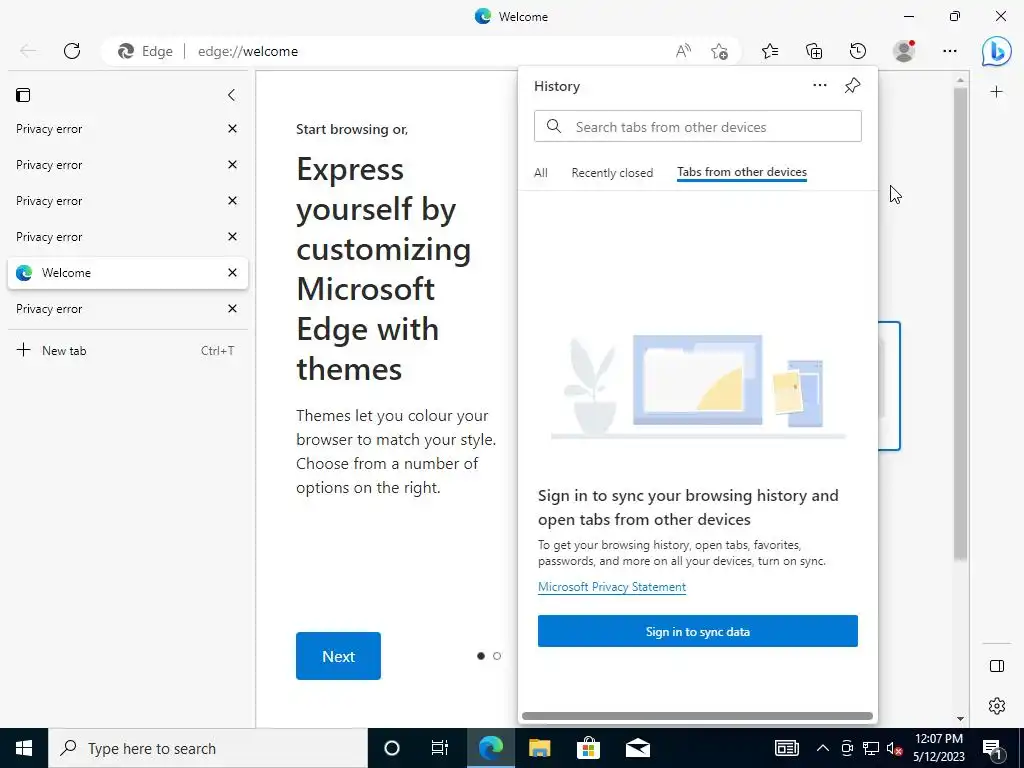This screenshot has height=768, width=1024.
Task: Click the Next button on the welcome page
Action: coord(338,656)
